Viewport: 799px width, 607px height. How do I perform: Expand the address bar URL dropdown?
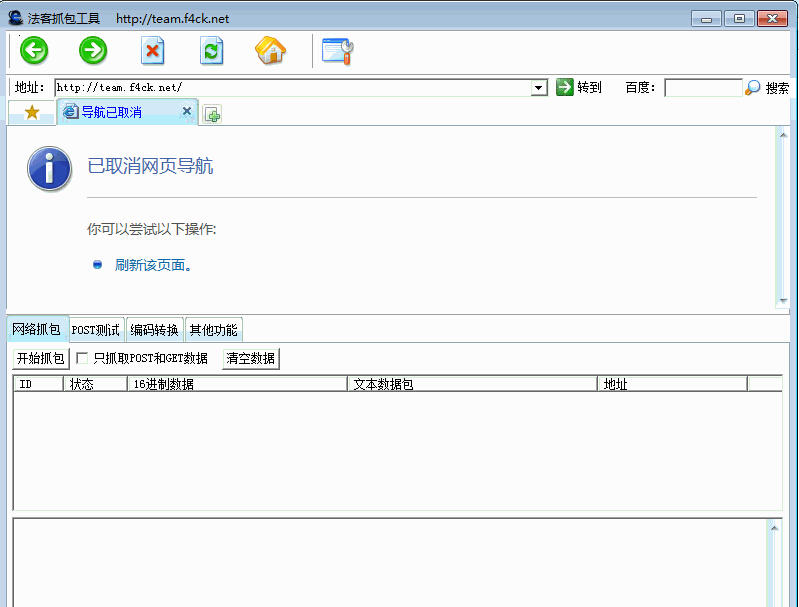click(x=540, y=88)
